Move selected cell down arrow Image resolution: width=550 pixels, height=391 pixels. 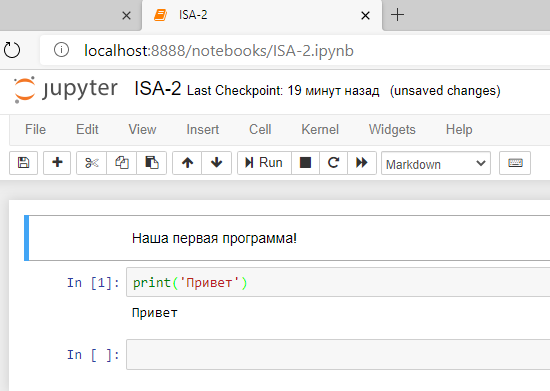(216, 163)
